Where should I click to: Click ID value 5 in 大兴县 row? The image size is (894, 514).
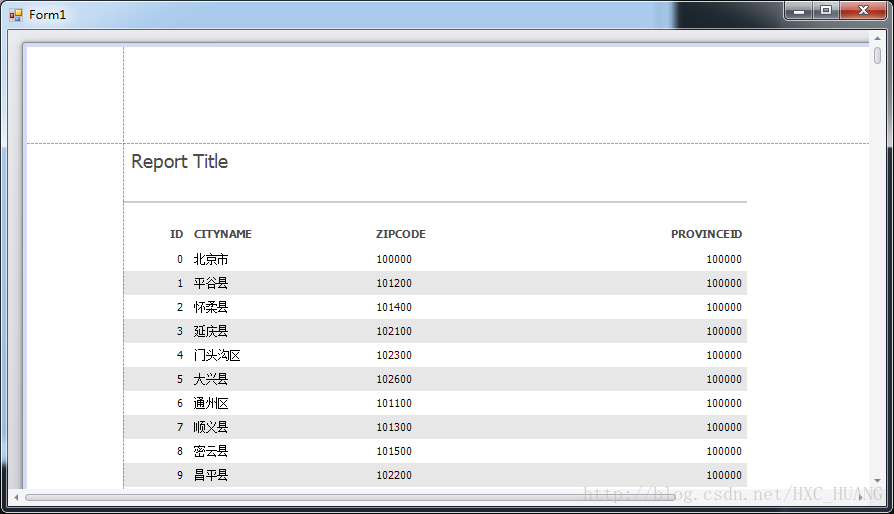(180, 379)
